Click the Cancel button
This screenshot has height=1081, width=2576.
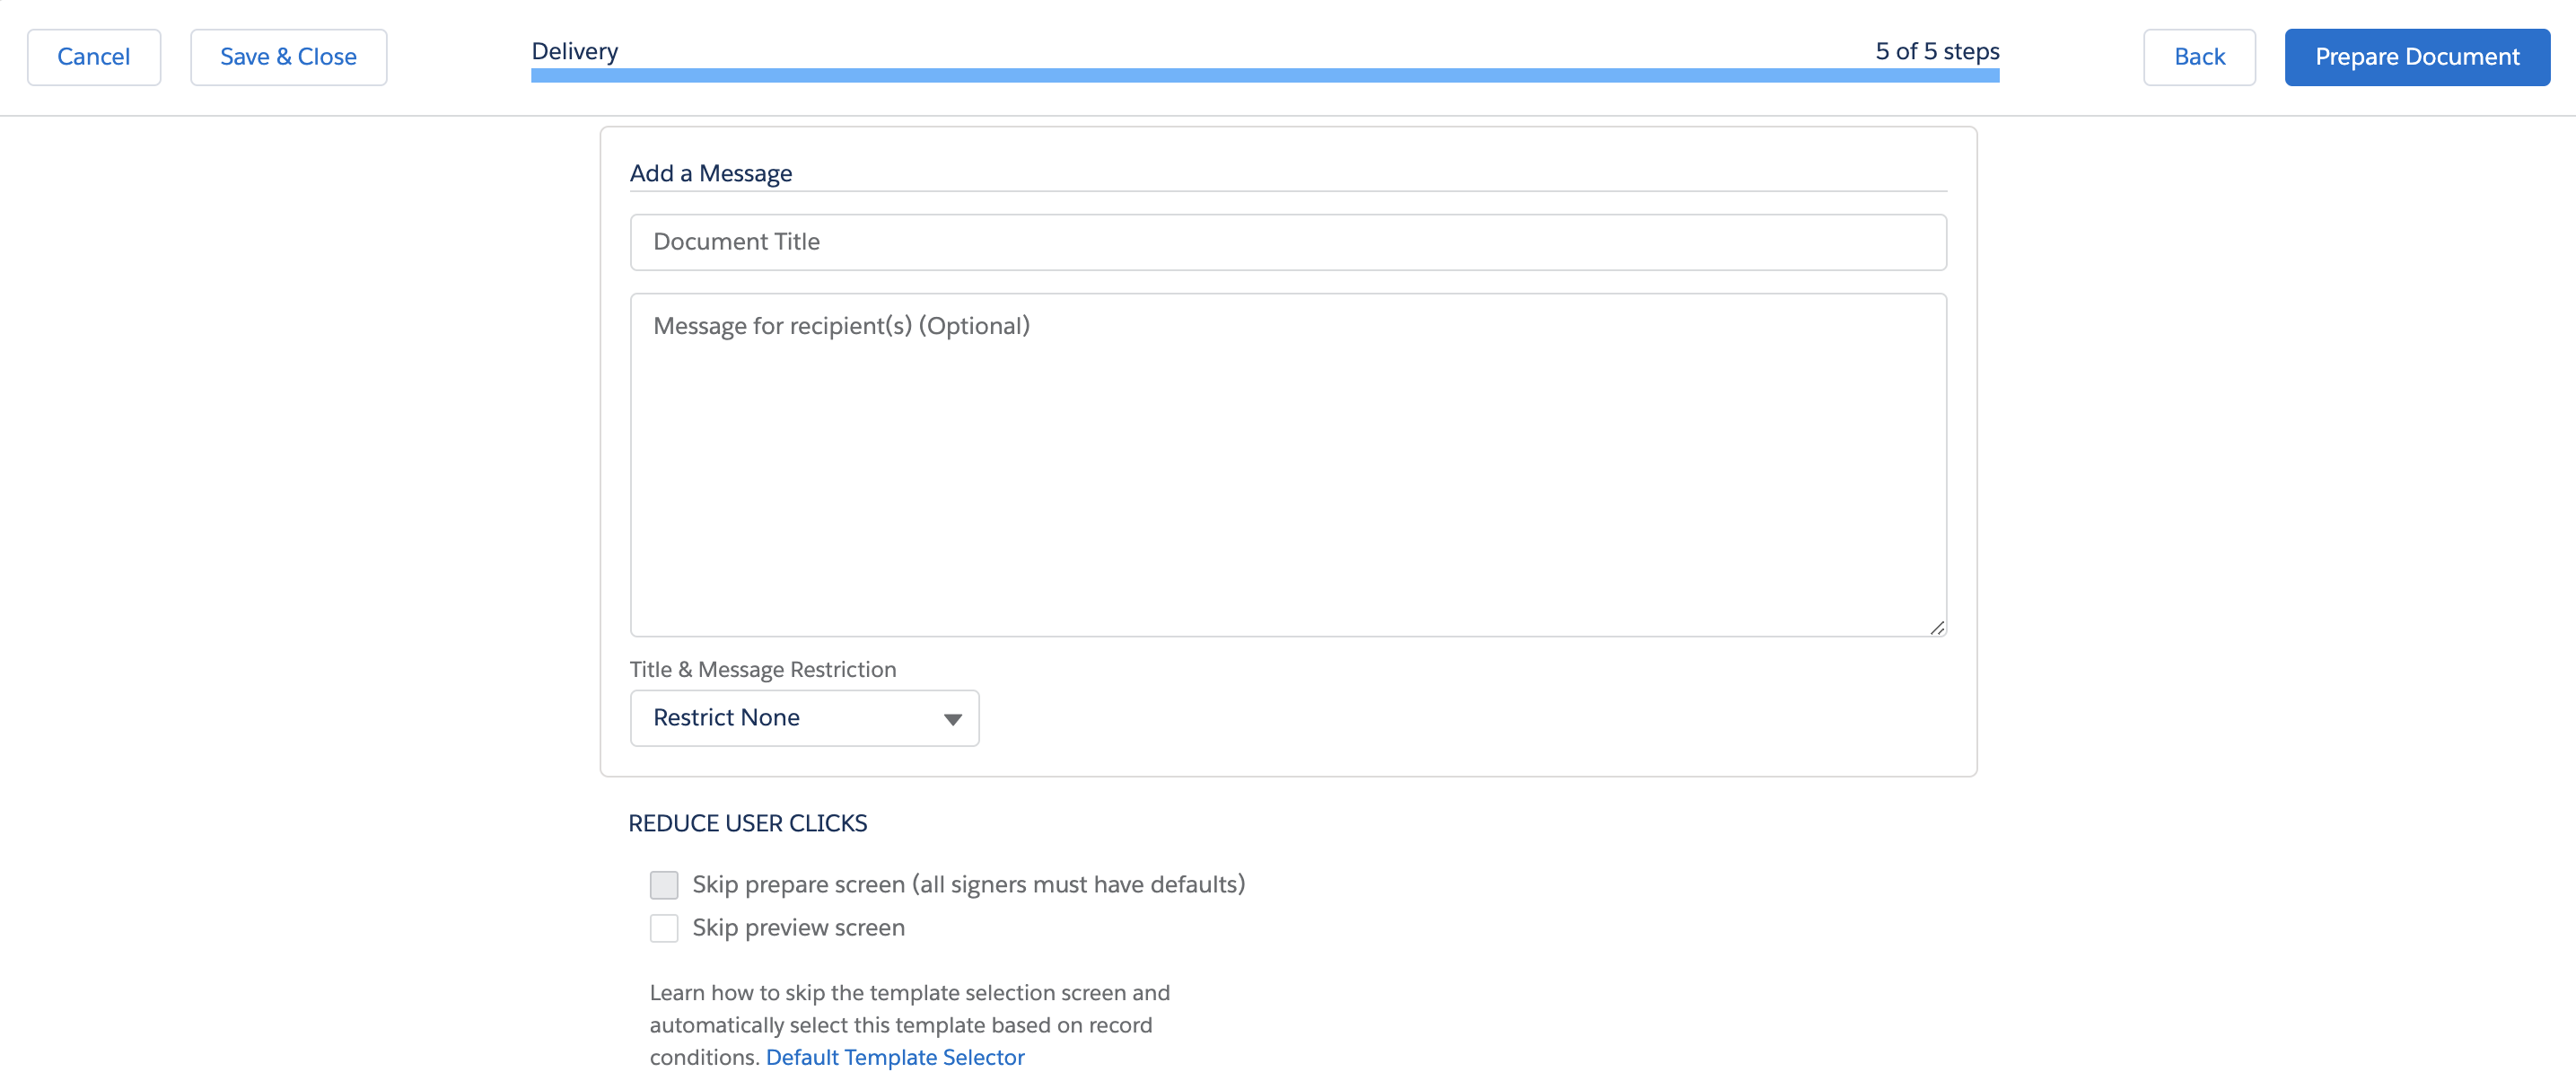pos(93,57)
